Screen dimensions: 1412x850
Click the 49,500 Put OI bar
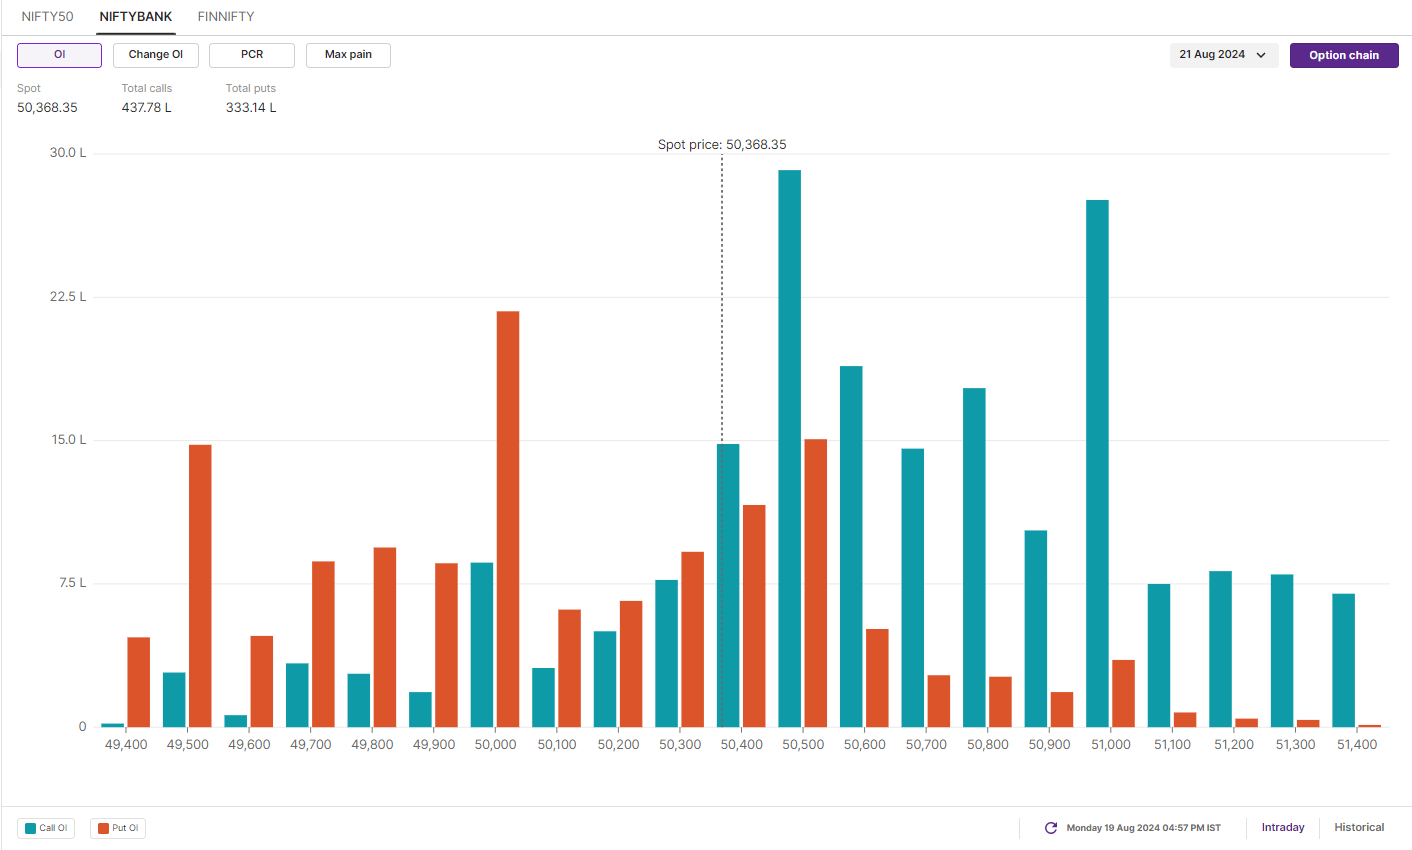coord(200,585)
